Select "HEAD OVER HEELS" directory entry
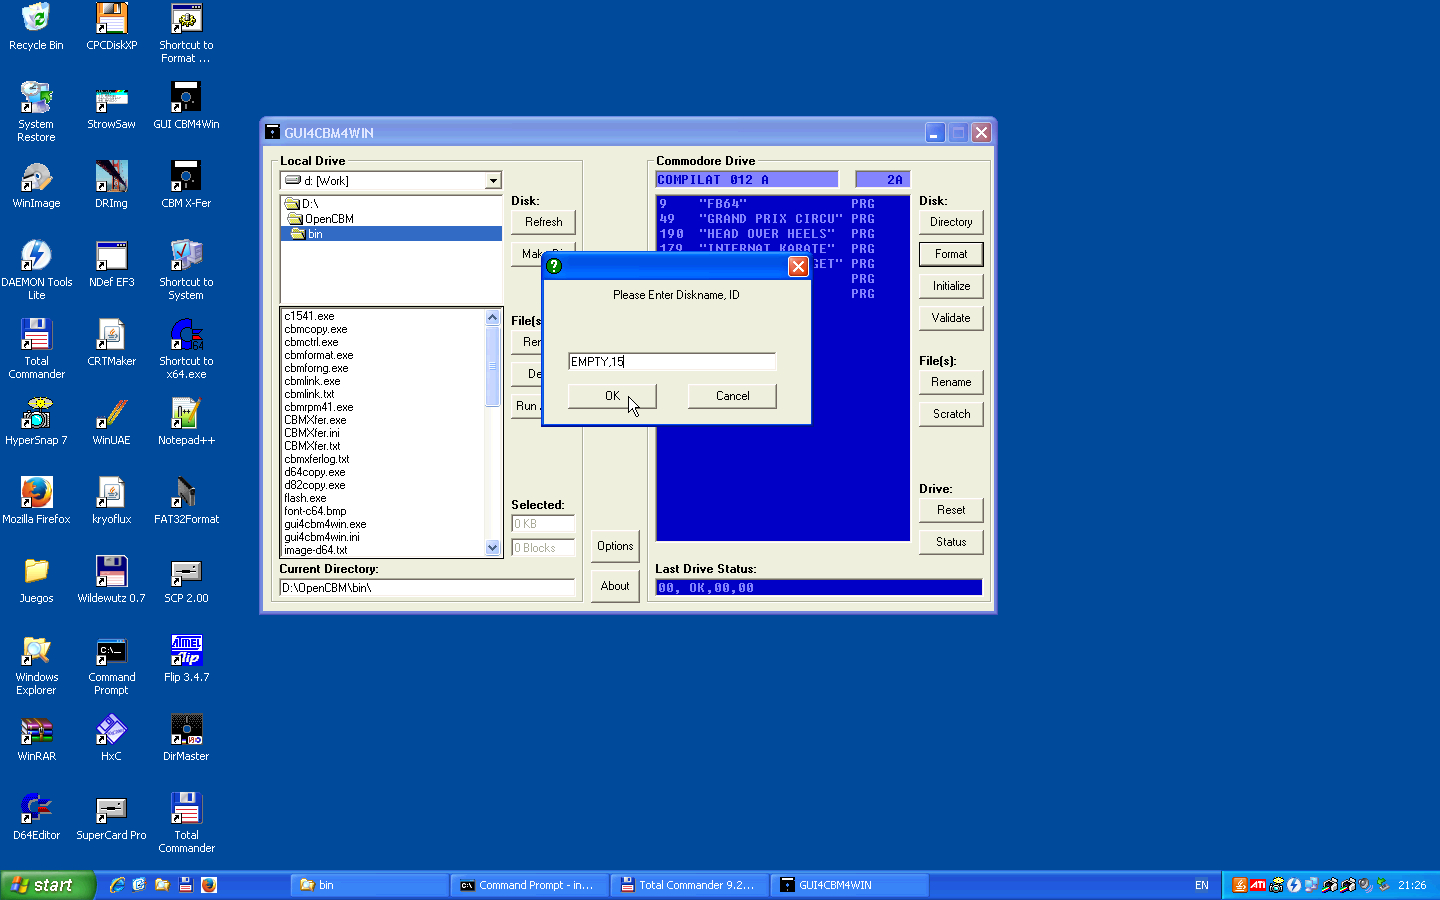 click(766, 234)
